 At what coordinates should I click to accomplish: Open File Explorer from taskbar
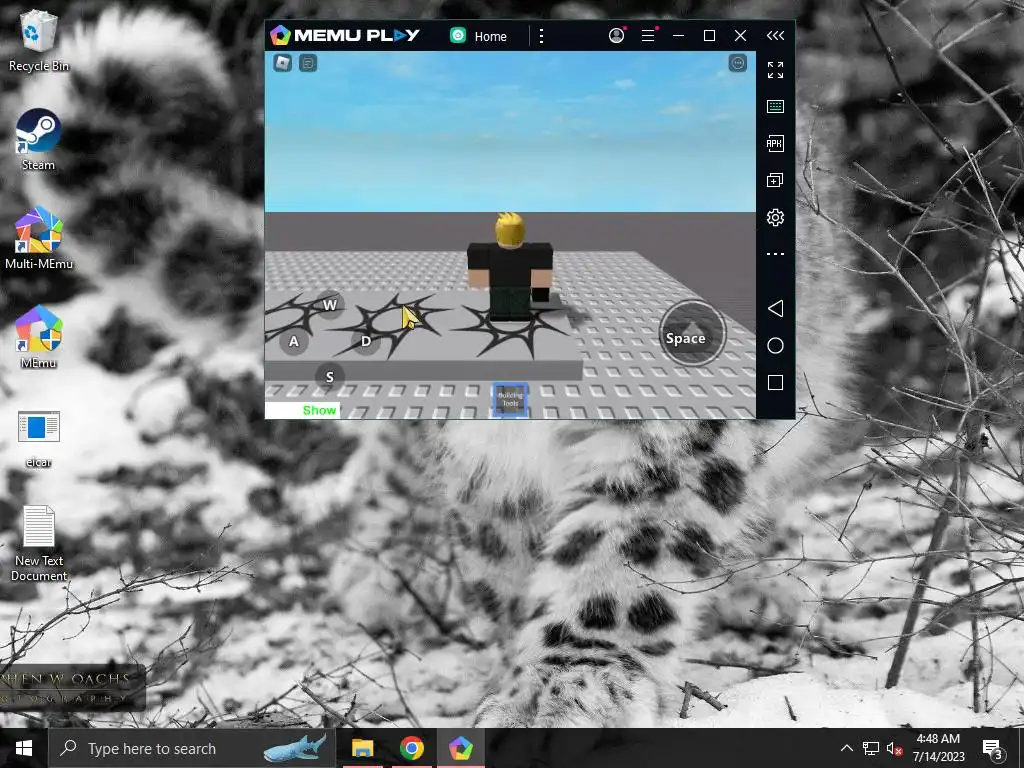(x=362, y=748)
